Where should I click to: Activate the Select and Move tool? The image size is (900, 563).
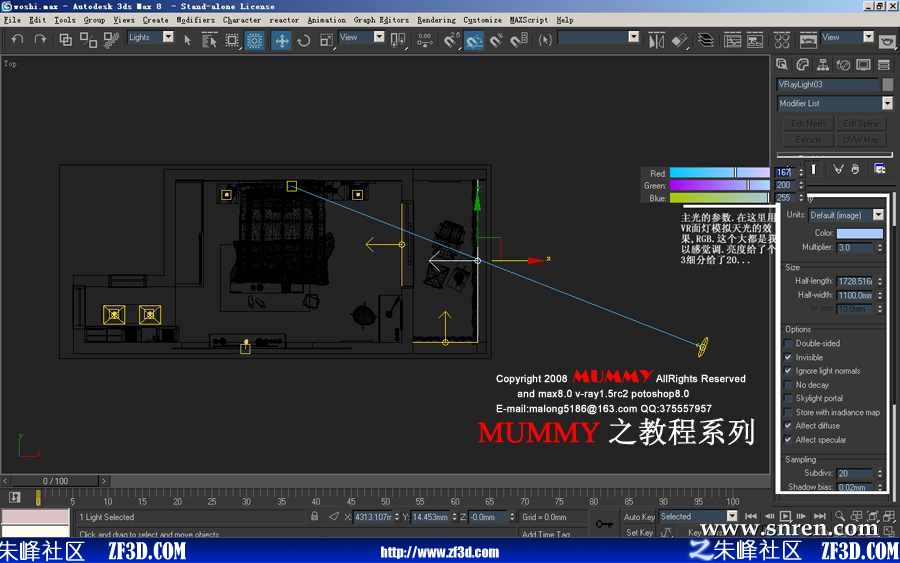pos(281,40)
